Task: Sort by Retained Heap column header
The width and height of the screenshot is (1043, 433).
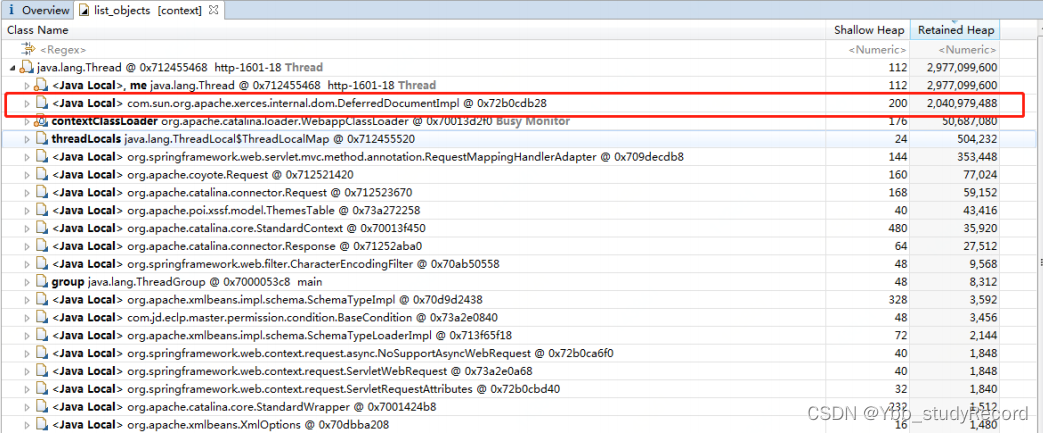Action: [956, 30]
